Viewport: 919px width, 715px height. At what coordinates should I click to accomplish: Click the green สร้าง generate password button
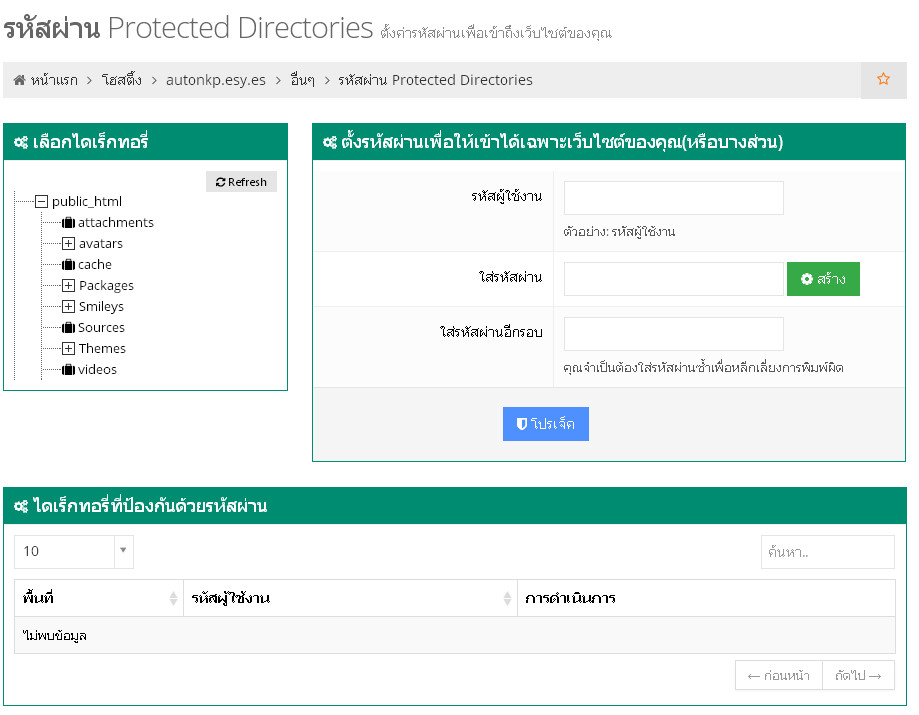tap(823, 279)
